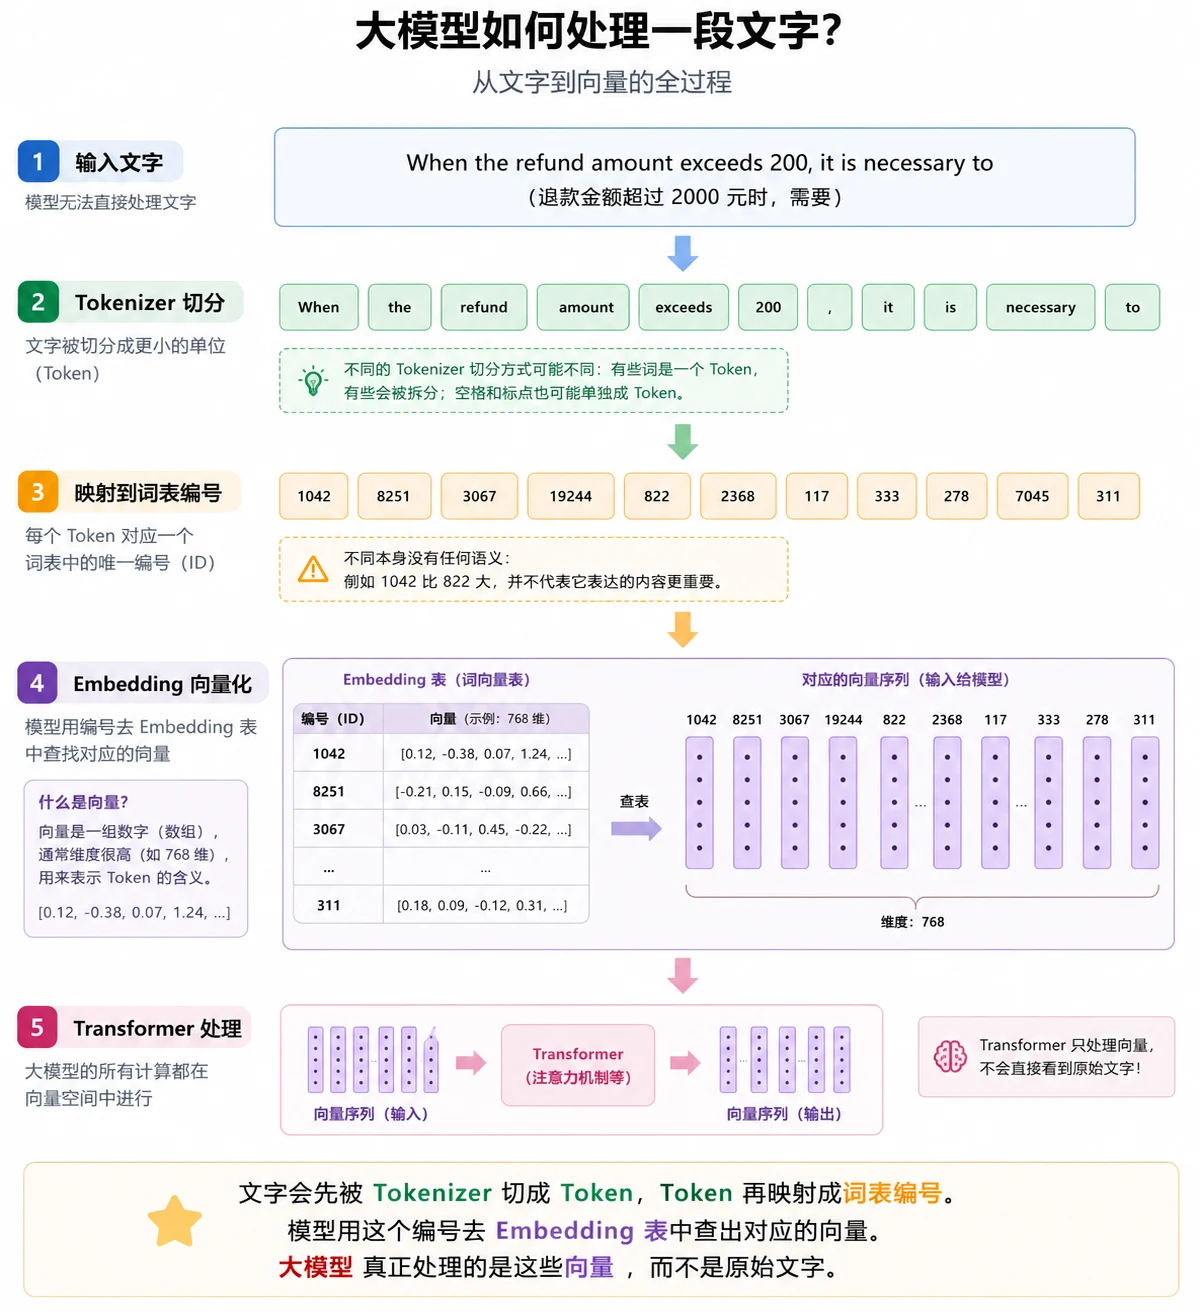Click the purple vector column labeled 19244
Screen dimensions: 1199x1312
[843, 803]
